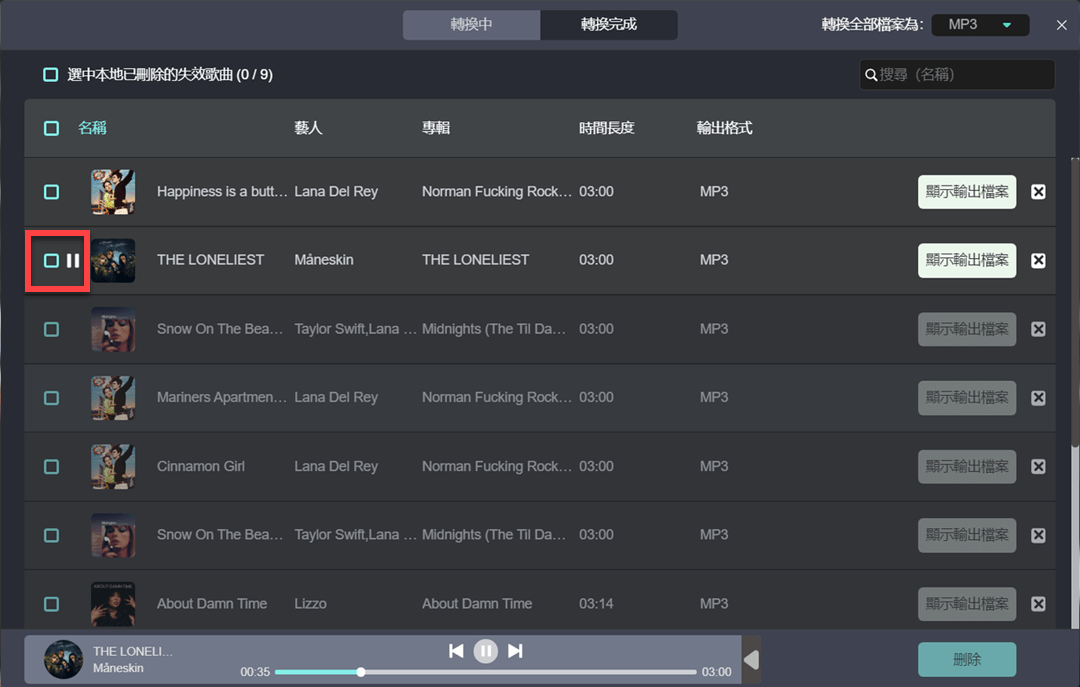Pause playback in bottom player bar
Image resolution: width=1080 pixels, height=687 pixels.
point(486,651)
